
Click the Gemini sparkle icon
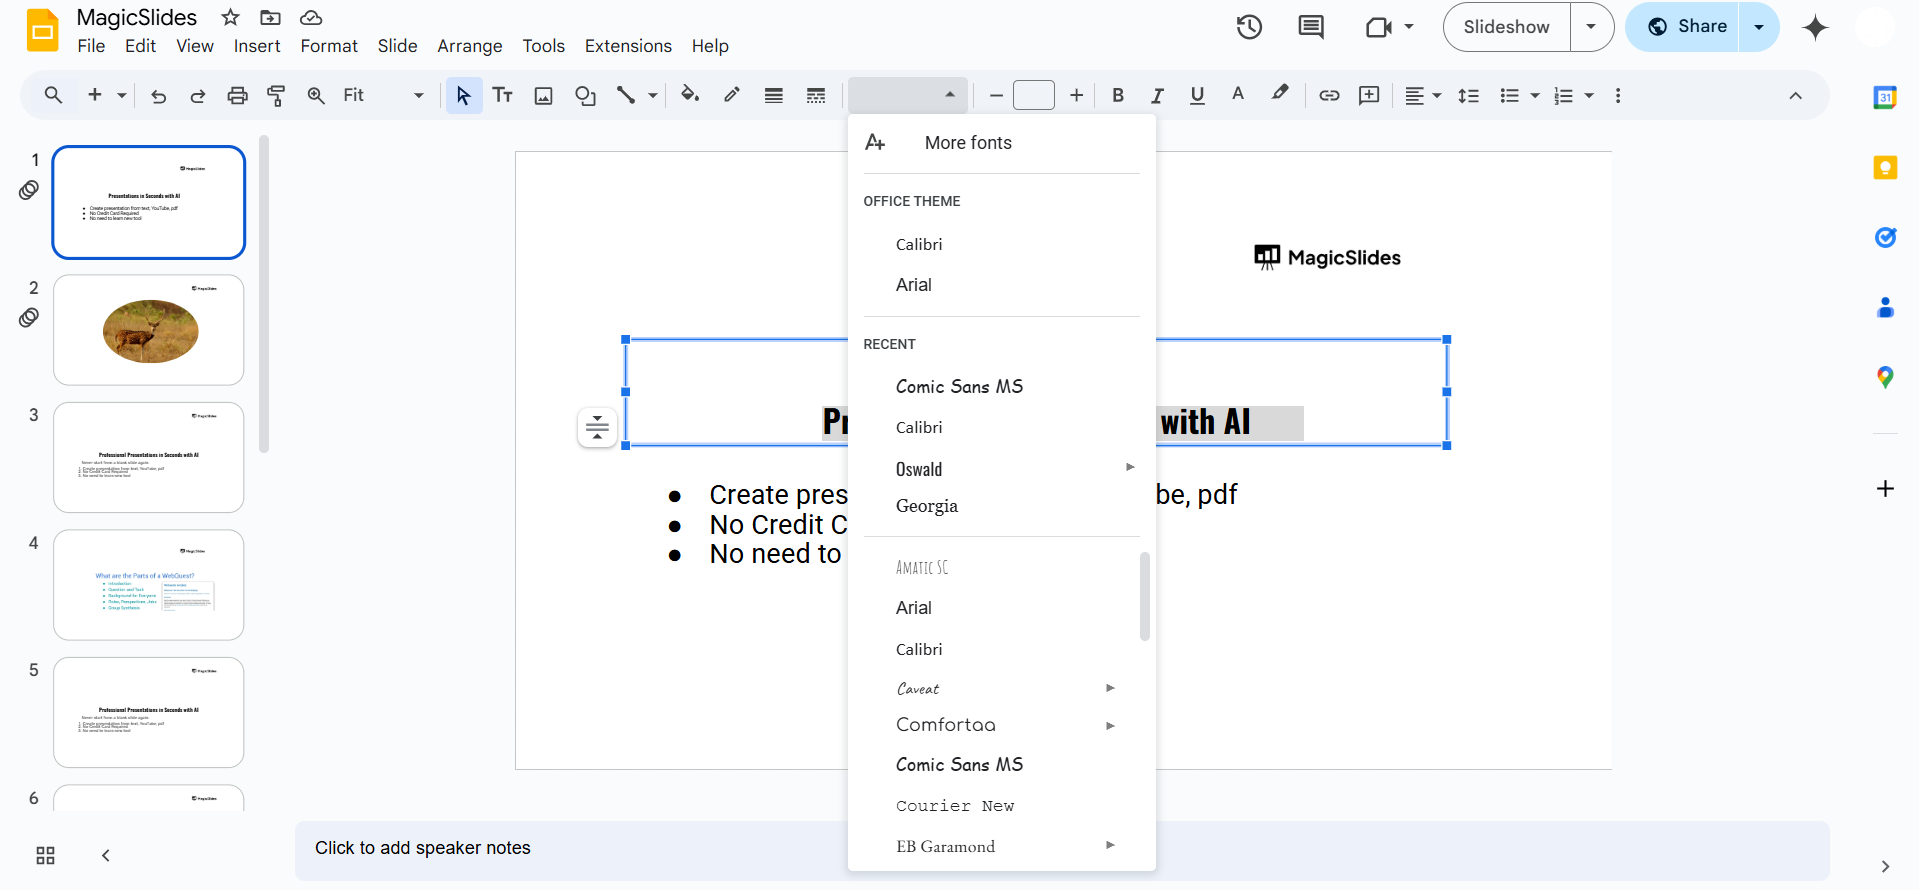[x=1815, y=27]
